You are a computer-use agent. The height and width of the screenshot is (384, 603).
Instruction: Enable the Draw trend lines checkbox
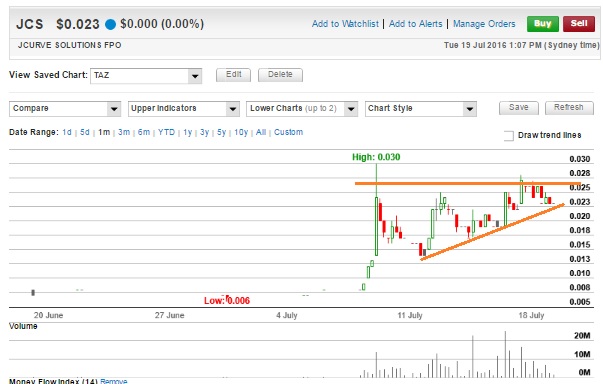click(x=508, y=136)
